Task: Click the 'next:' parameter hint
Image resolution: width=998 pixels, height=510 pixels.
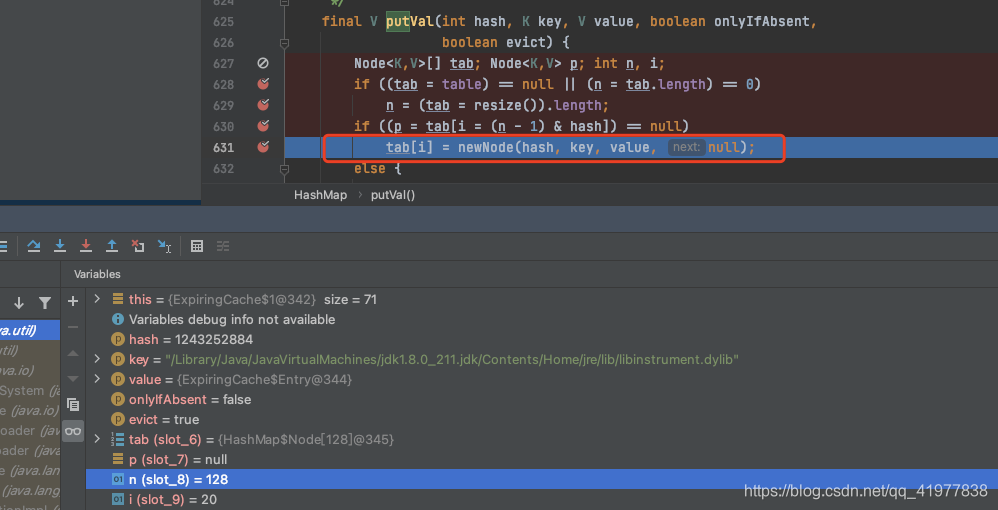Action: point(686,148)
